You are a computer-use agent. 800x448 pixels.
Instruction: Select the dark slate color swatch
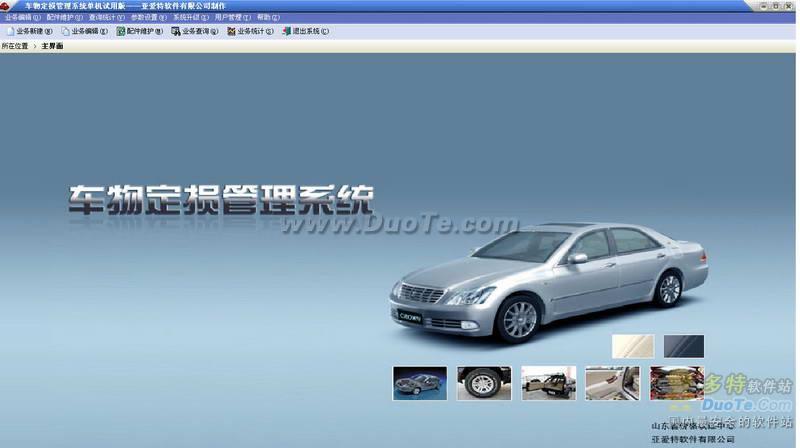click(684, 346)
